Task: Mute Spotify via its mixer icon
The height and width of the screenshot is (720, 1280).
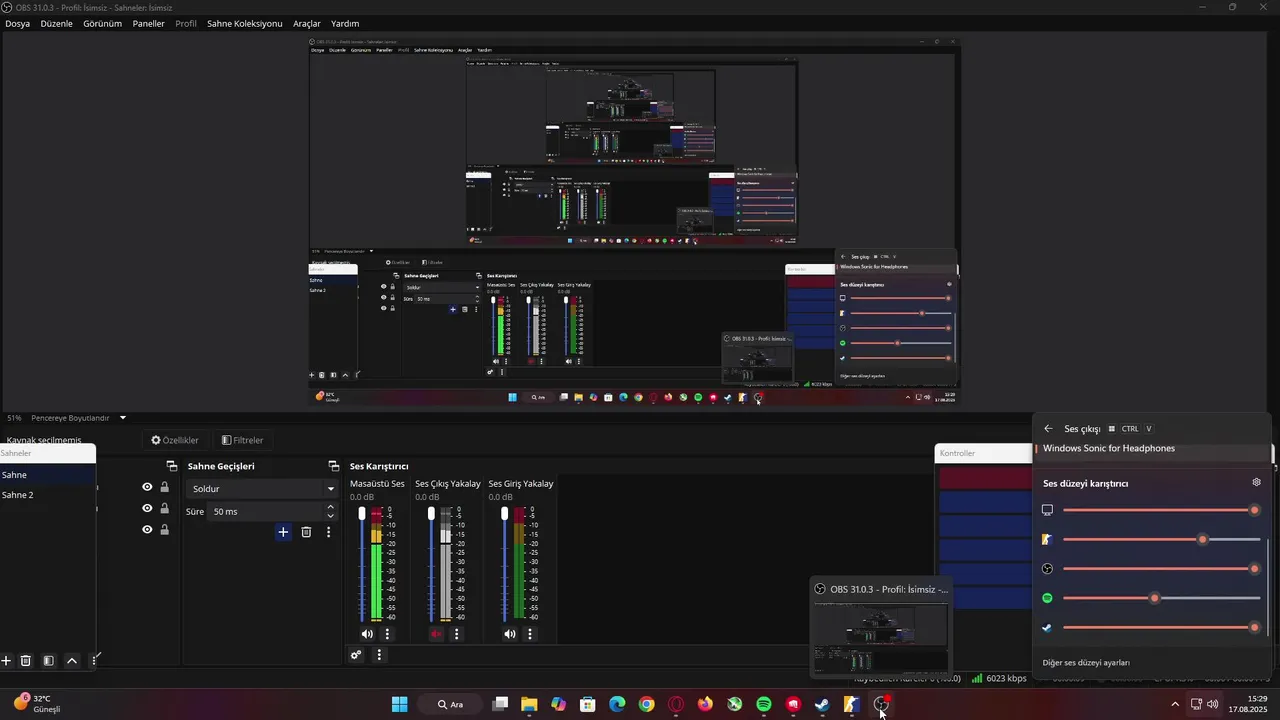Action: [1047, 598]
